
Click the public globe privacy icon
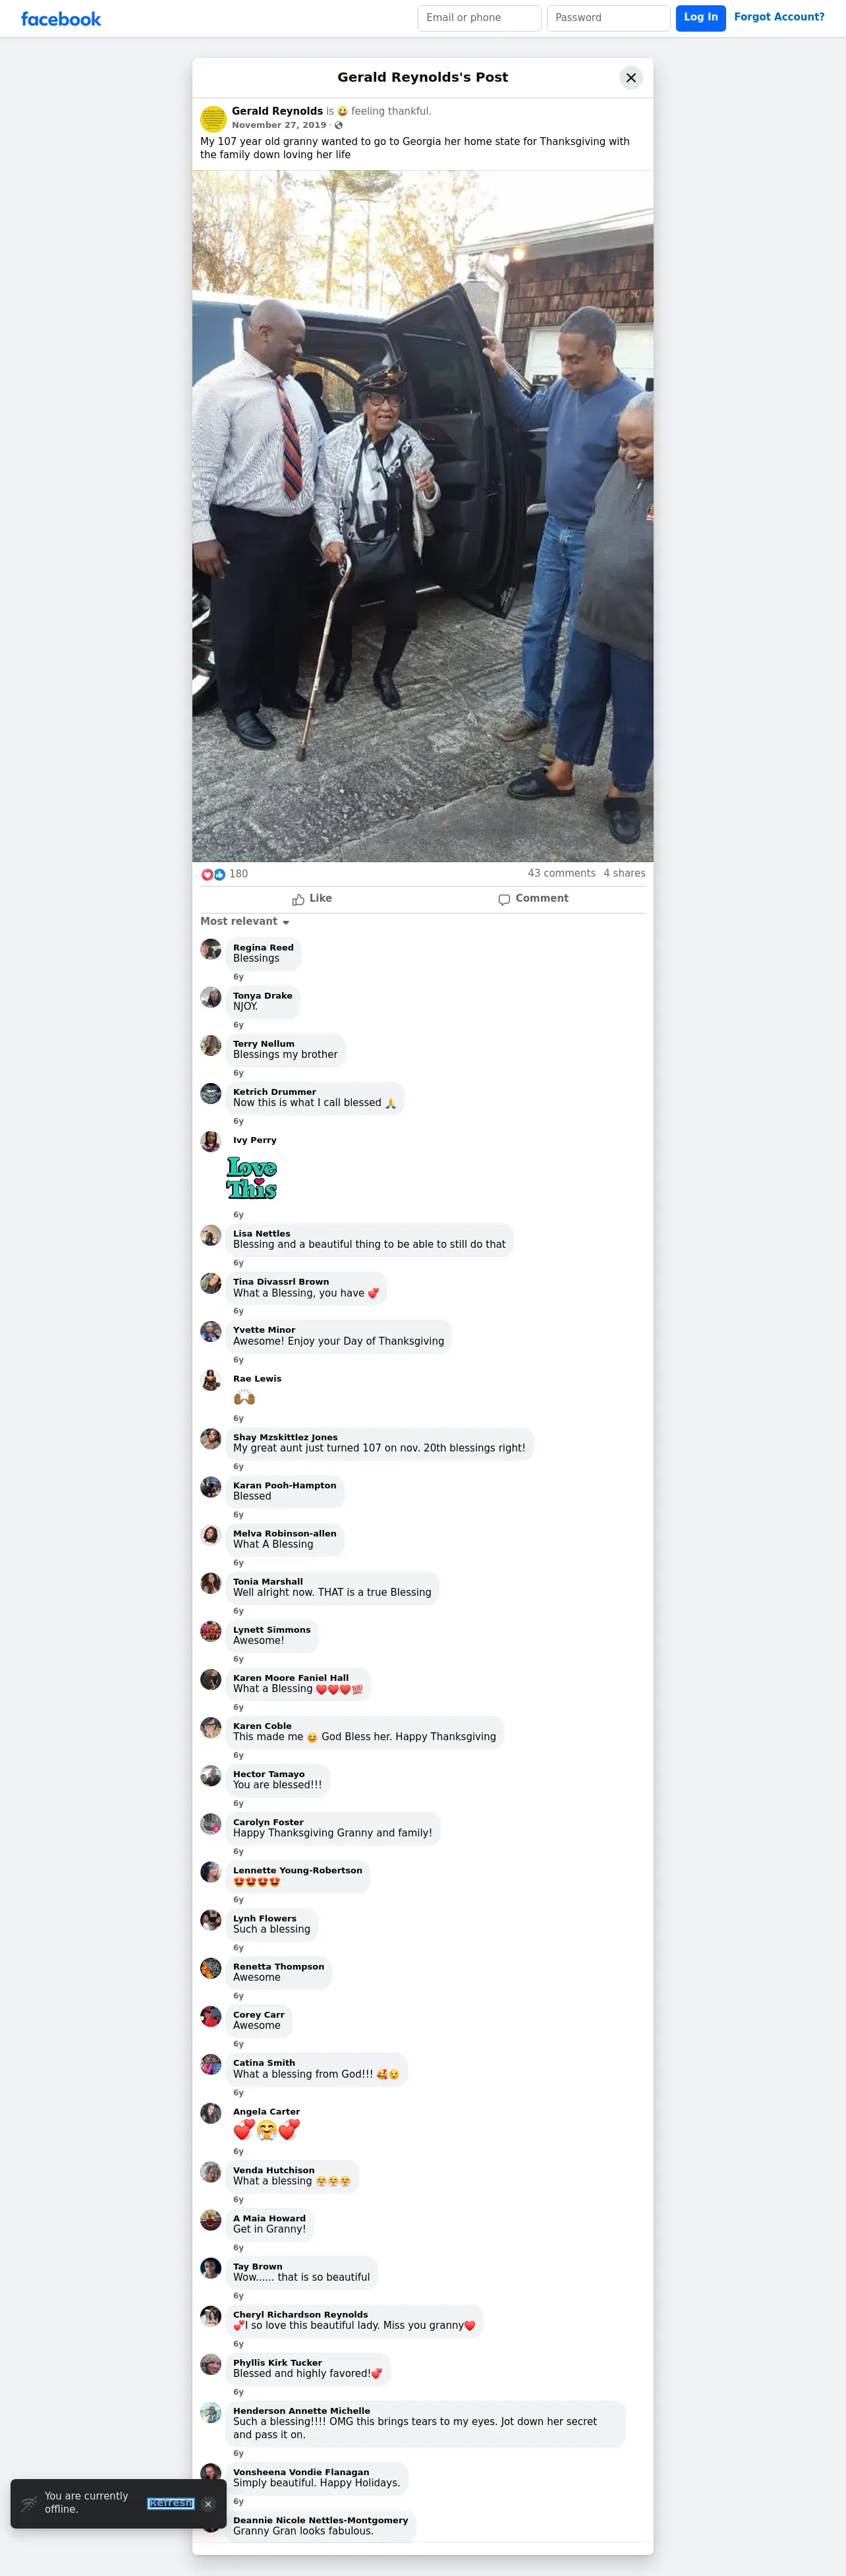[339, 125]
